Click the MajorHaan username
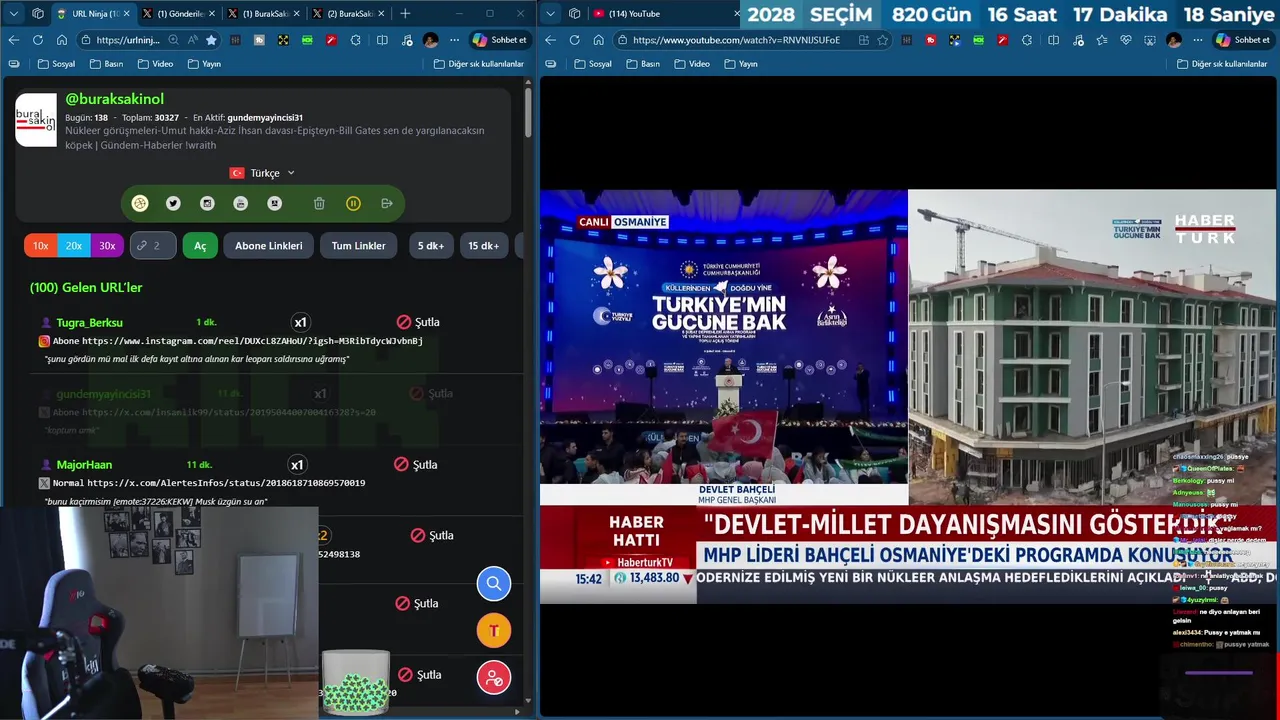 point(84,464)
